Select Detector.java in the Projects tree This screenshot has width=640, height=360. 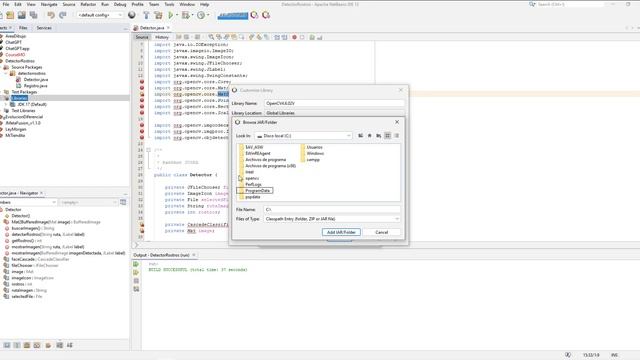point(36,80)
